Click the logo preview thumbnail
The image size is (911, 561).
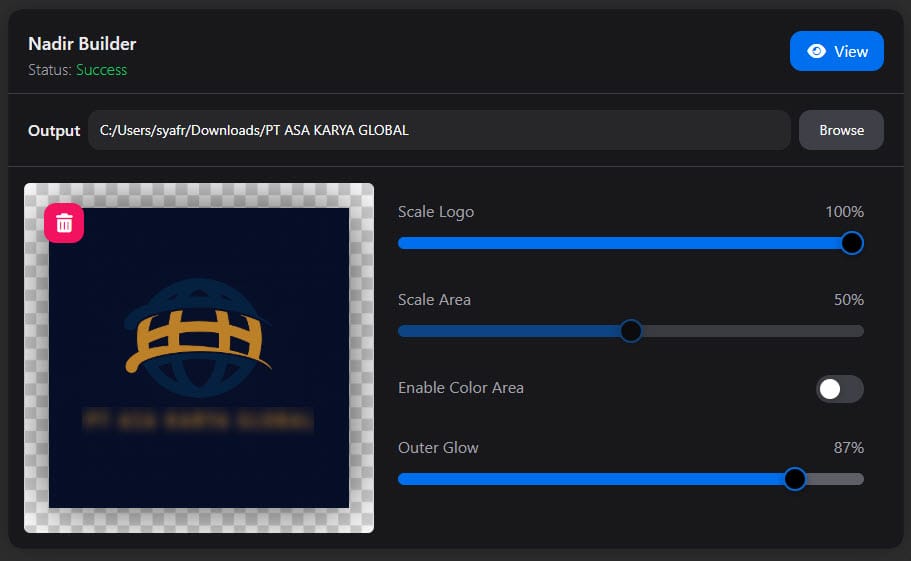click(199, 358)
